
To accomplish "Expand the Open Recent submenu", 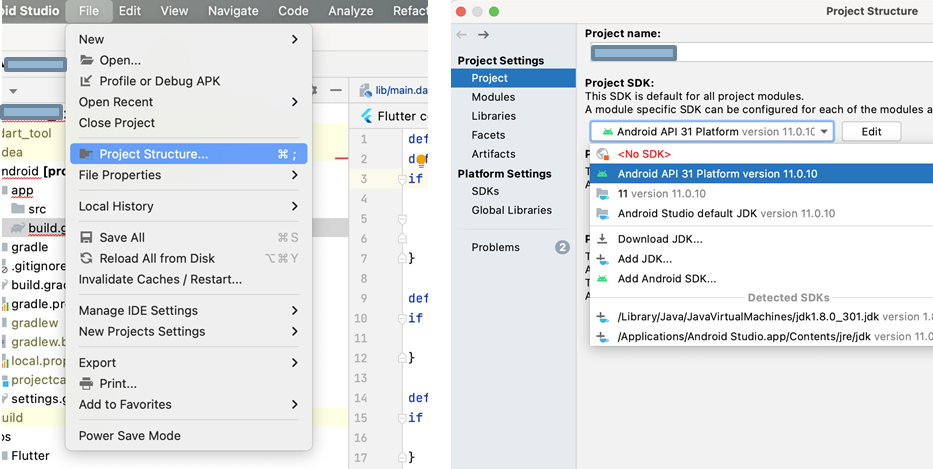I will click(189, 102).
